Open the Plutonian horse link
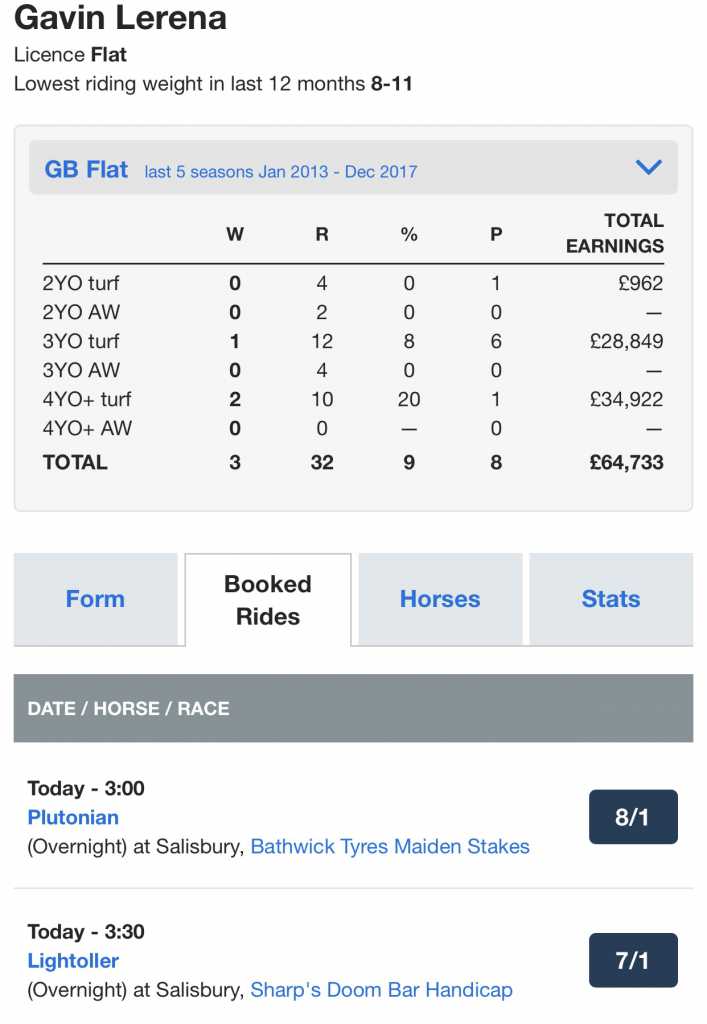This screenshot has height=1024, width=707. pyautogui.click(x=73, y=817)
